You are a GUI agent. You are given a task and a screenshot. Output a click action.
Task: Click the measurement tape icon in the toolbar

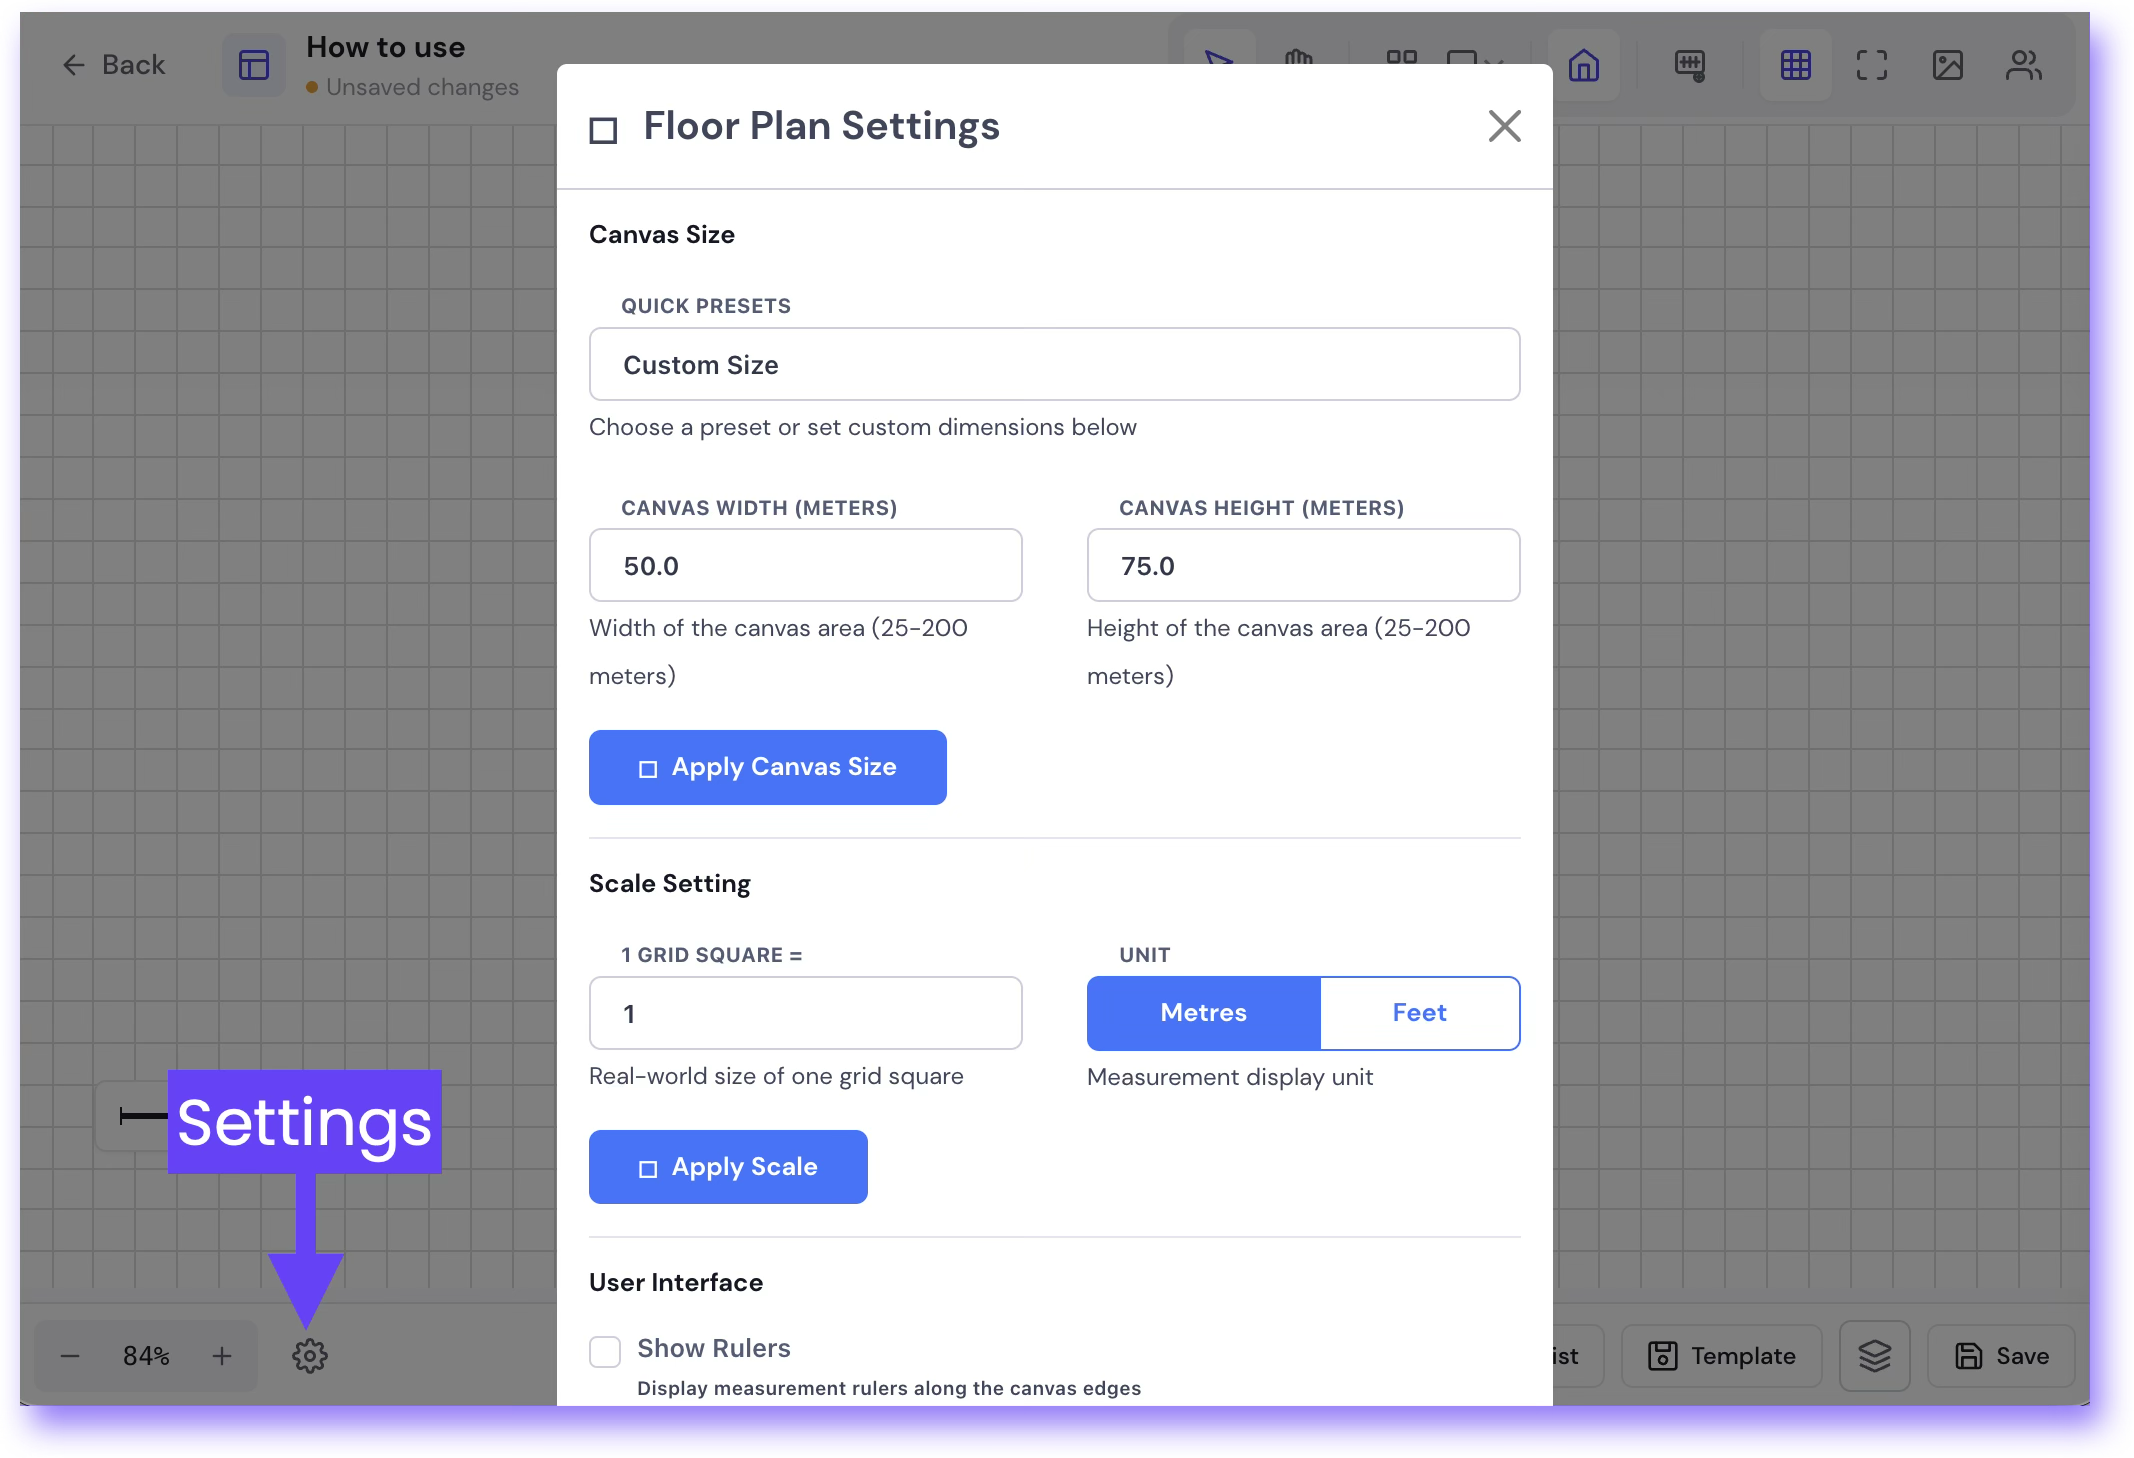point(1690,65)
